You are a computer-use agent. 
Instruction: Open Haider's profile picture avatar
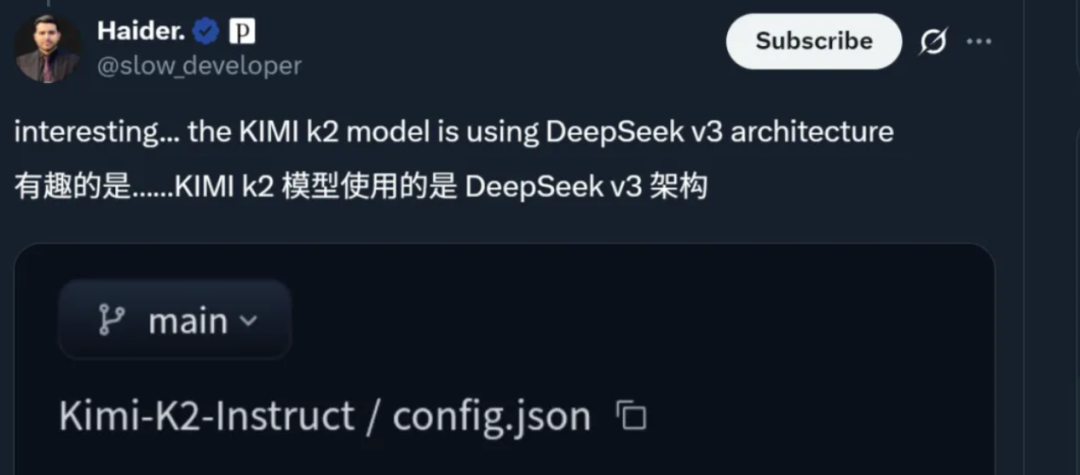tap(48, 48)
